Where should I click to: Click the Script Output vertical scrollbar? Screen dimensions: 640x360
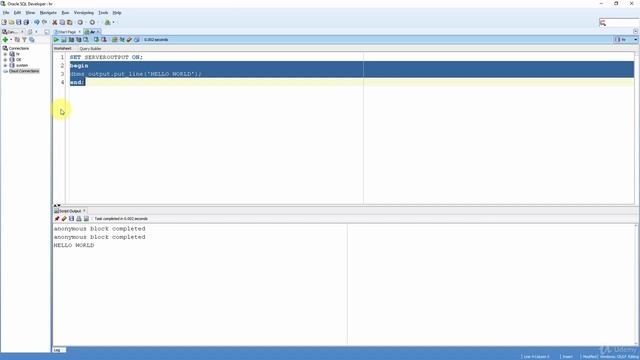(636, 284)
